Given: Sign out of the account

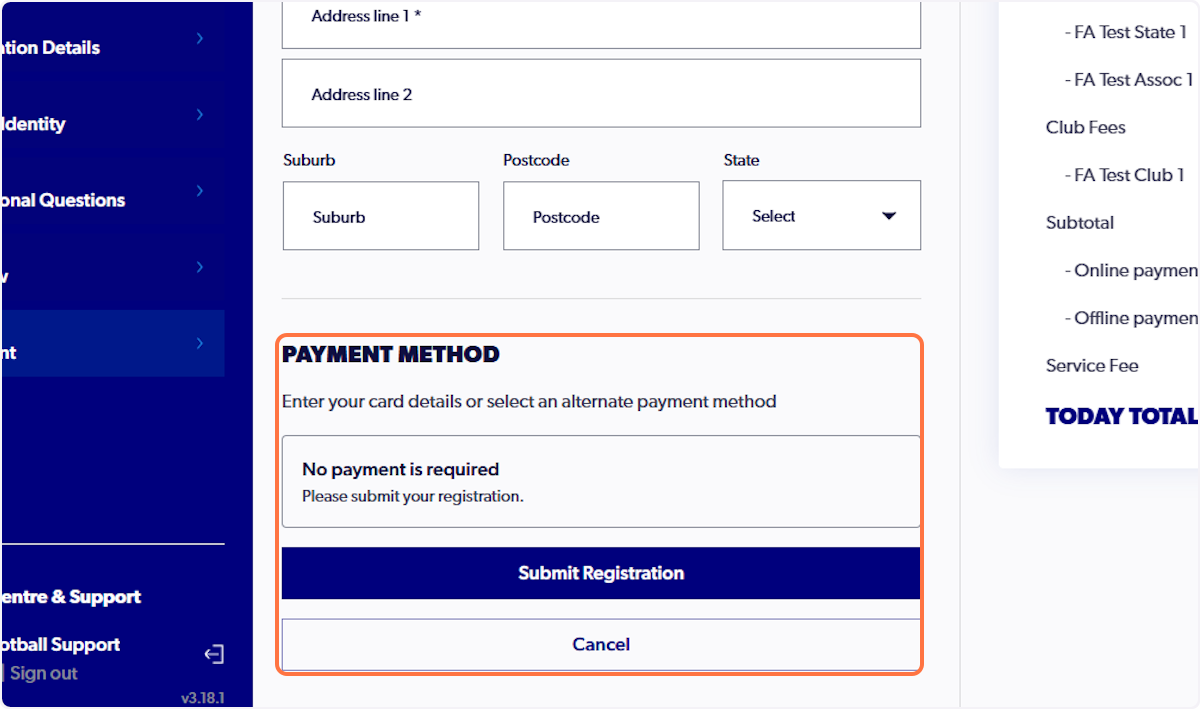Looking at the screenshot, I should 43,673.
